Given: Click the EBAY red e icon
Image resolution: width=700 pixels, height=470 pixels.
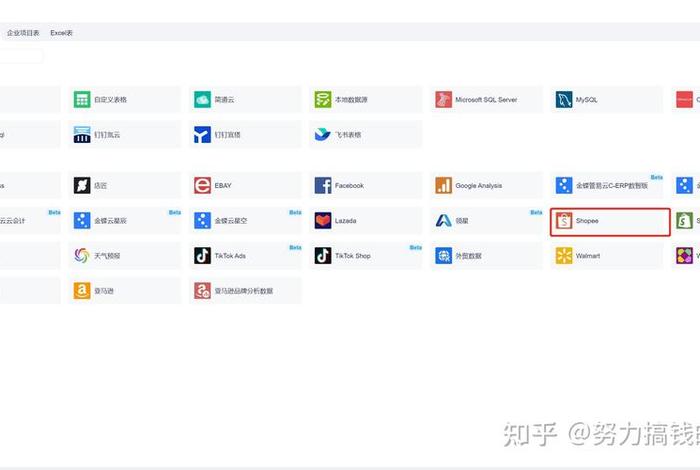Looking at the screenshot, I should [202, 185].
